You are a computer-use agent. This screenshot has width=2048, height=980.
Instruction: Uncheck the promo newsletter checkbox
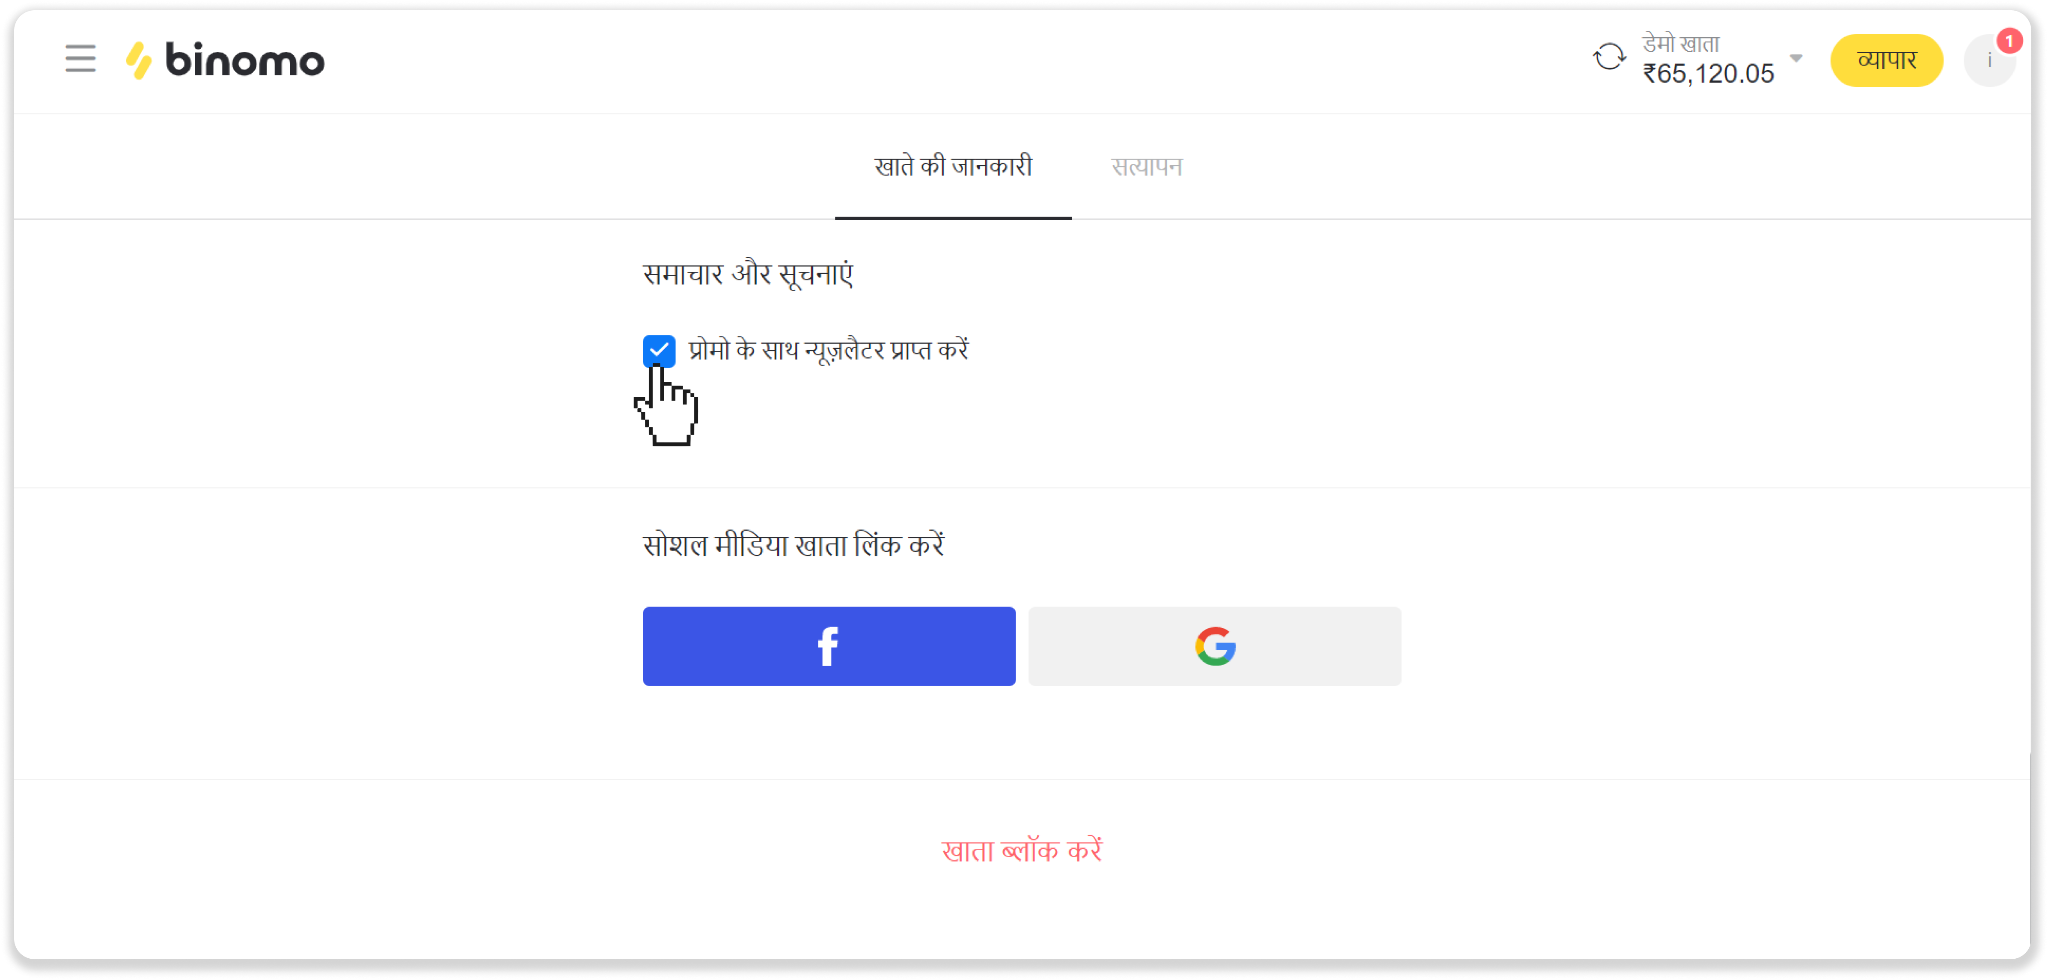pos(659,350)
